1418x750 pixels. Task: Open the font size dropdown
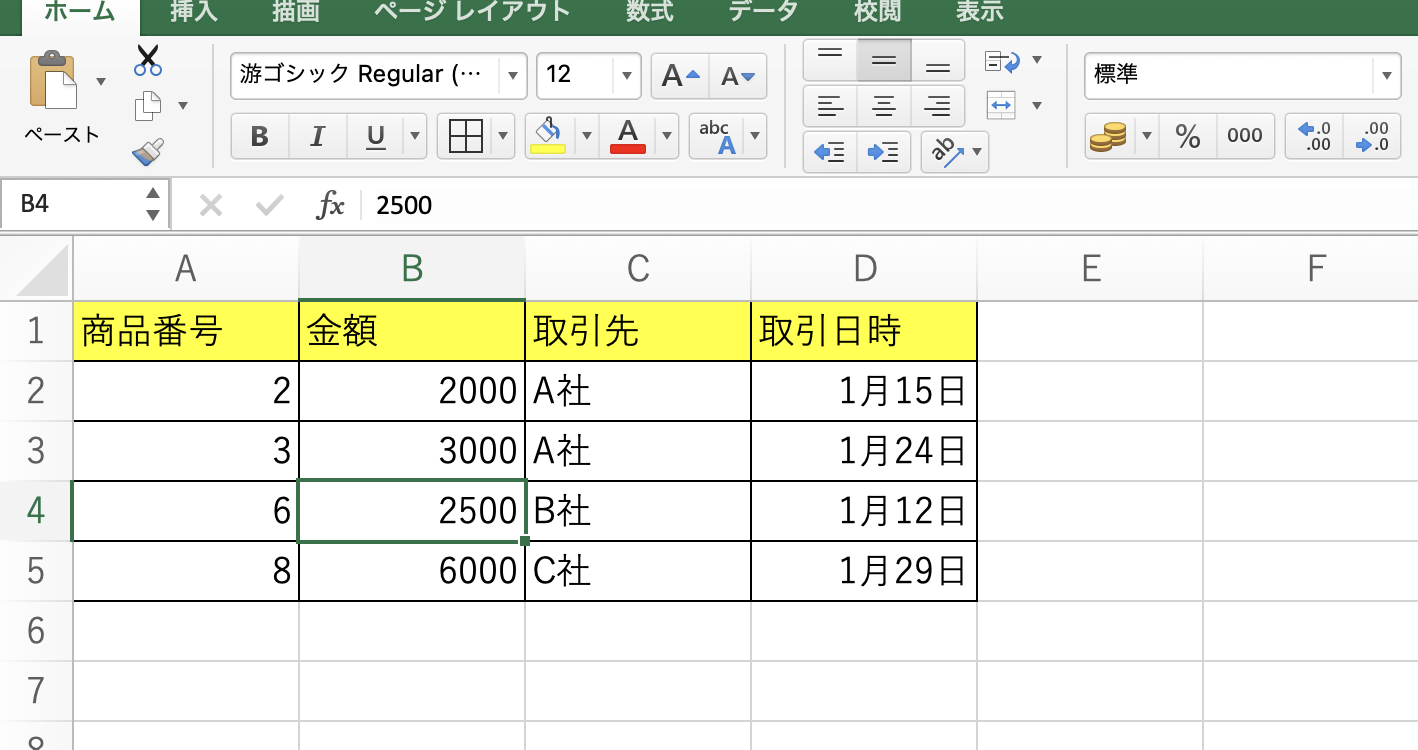click(x=627, y=76)
